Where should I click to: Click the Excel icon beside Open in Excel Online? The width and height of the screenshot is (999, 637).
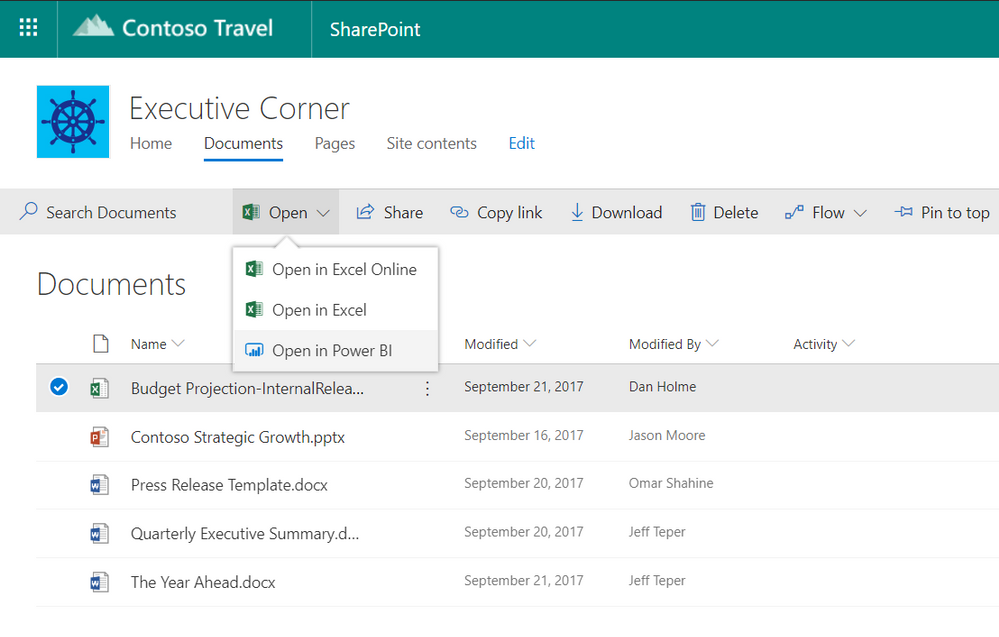point(254,269)
